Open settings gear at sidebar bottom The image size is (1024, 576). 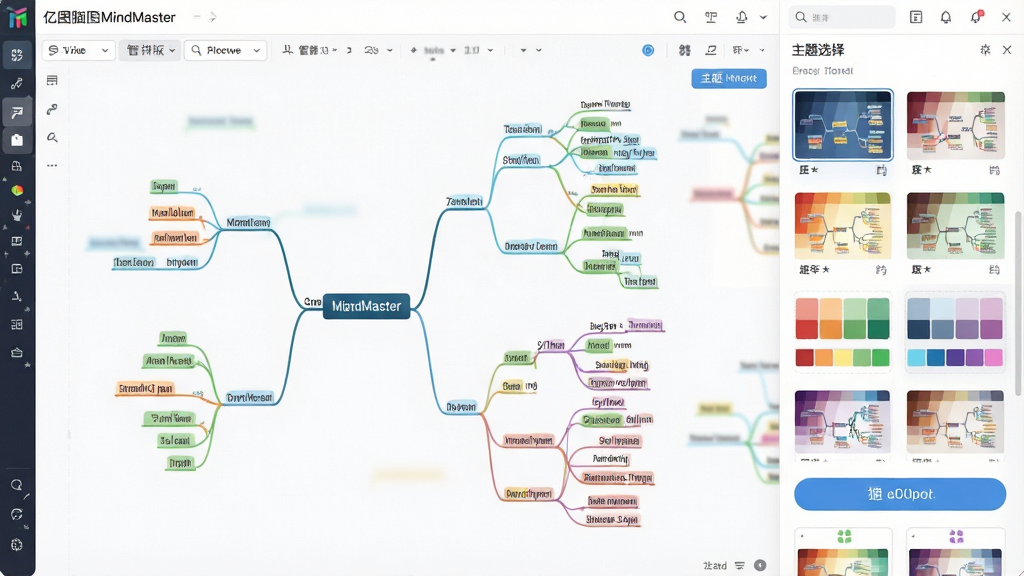pos(17,545)
